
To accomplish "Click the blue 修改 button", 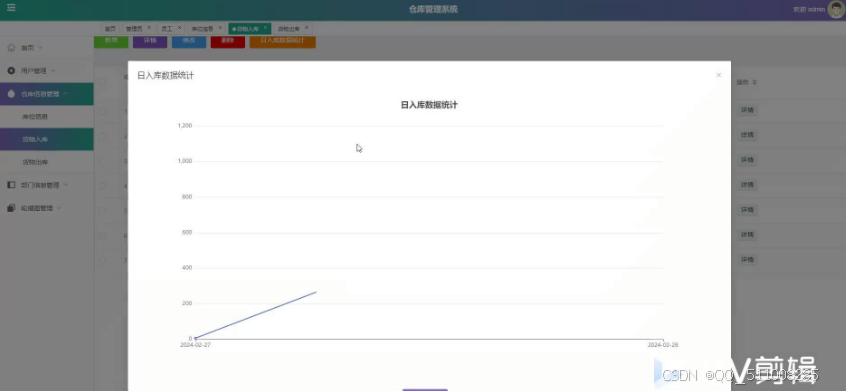I will coord(189,41).
